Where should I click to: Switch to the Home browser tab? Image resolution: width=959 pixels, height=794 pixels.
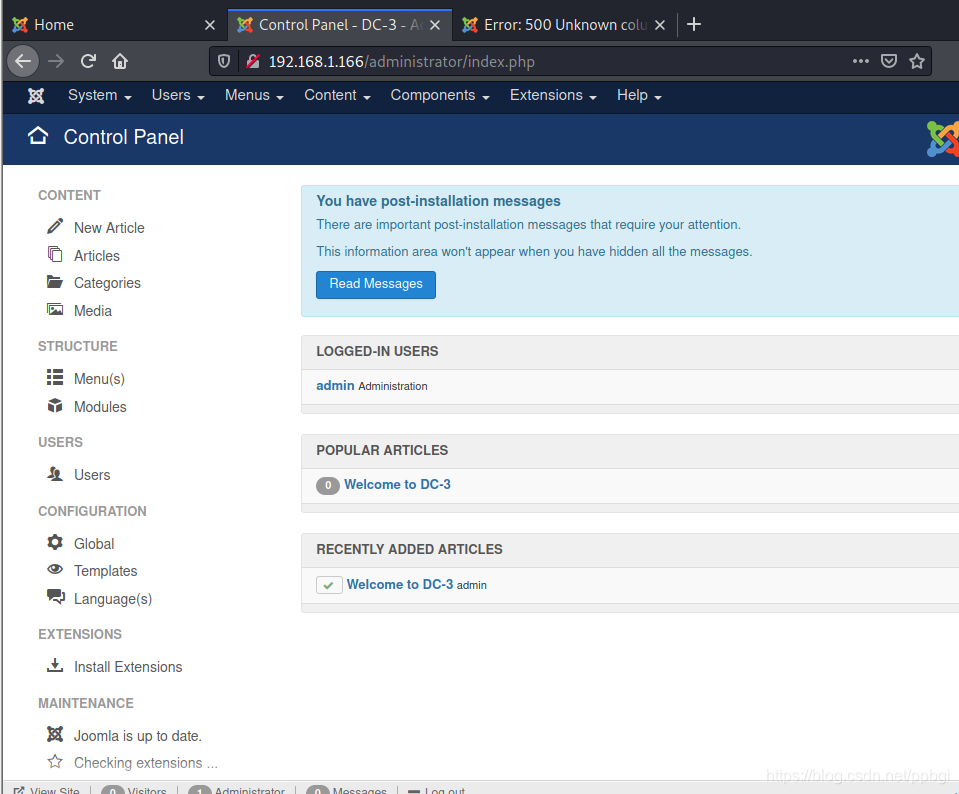(113, 24)
